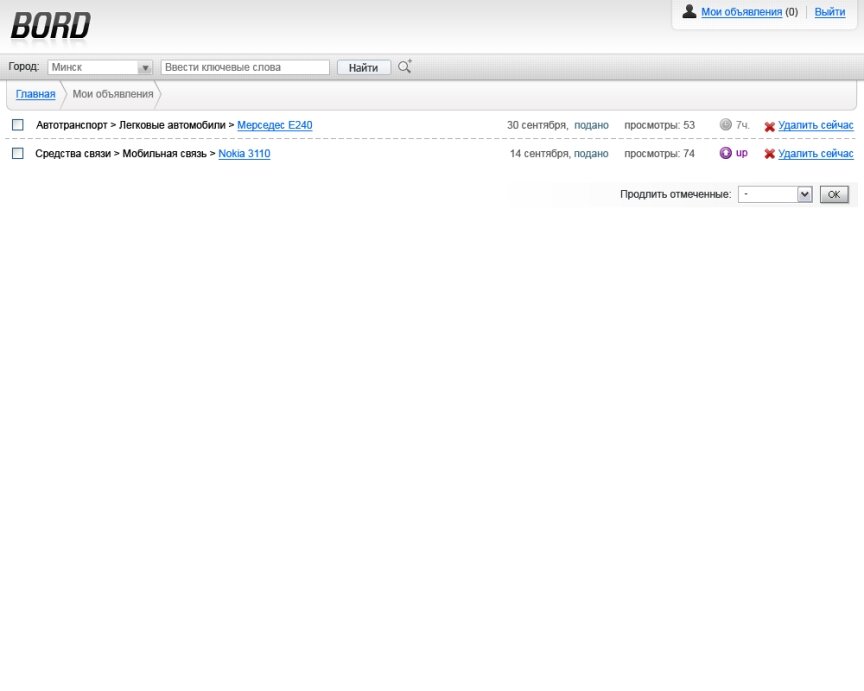Focus the keyword search input field
This screenshot has height=691, width=864.
(245, 67)
